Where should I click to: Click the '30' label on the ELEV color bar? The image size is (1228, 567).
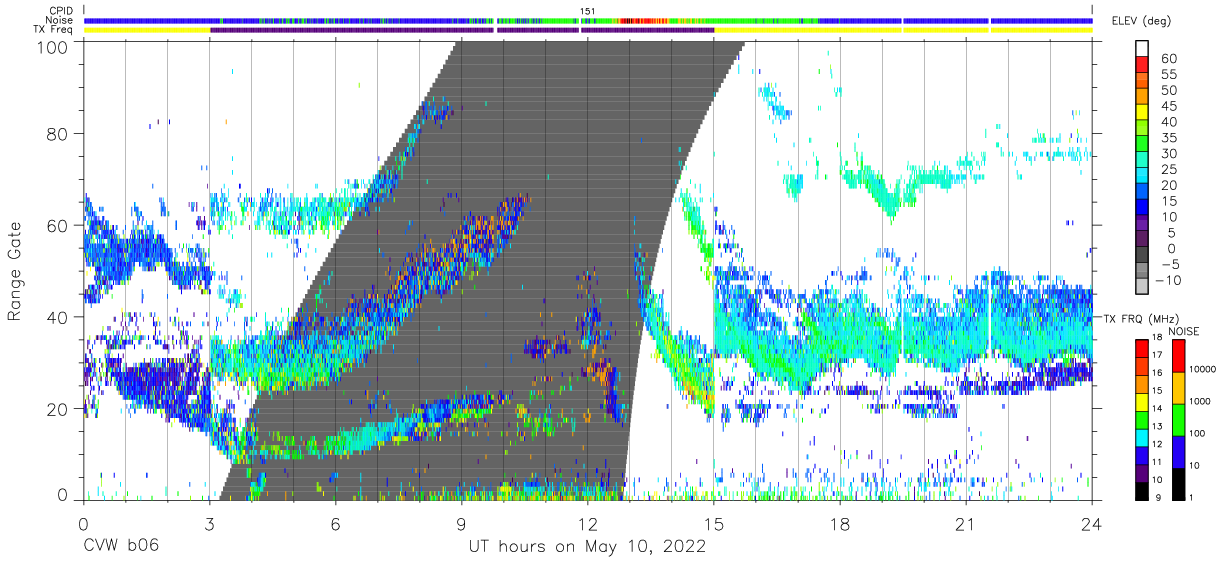click(x=1168, y=153)
